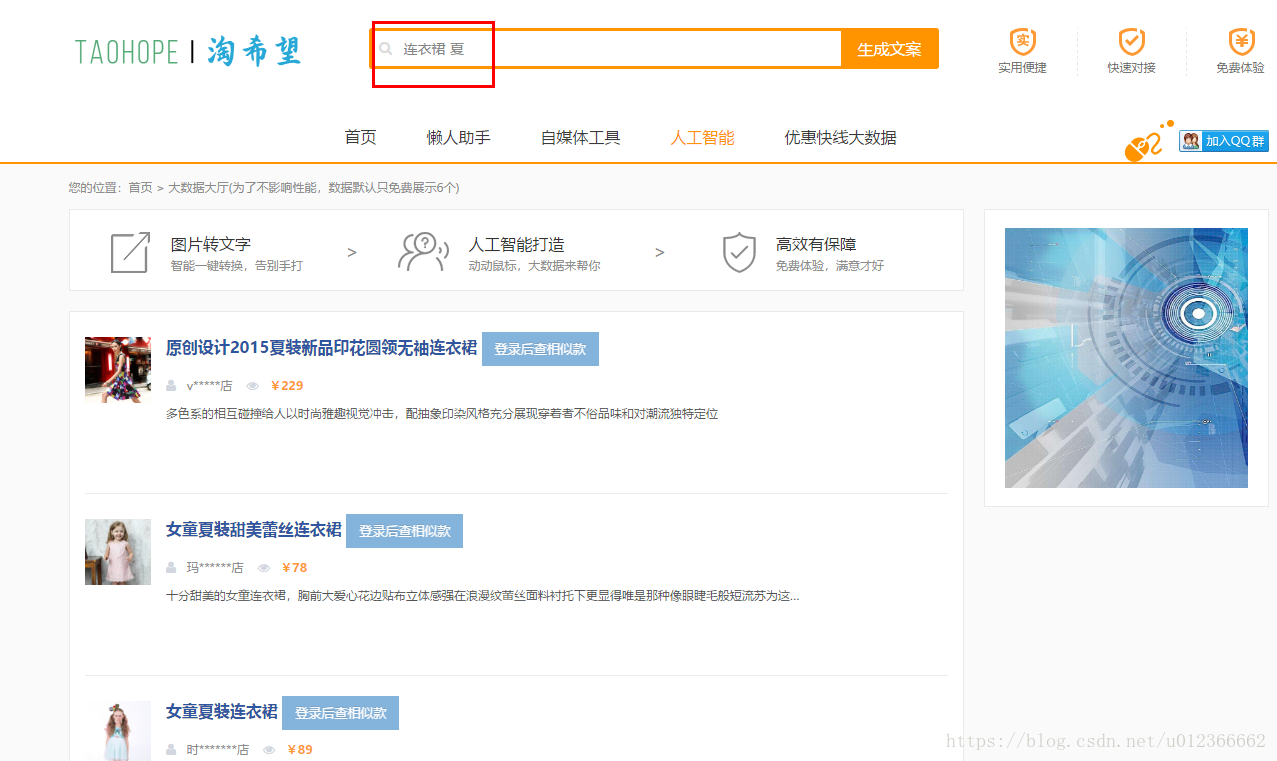Click the 图片转文字 heading text

tap(210, 244)
